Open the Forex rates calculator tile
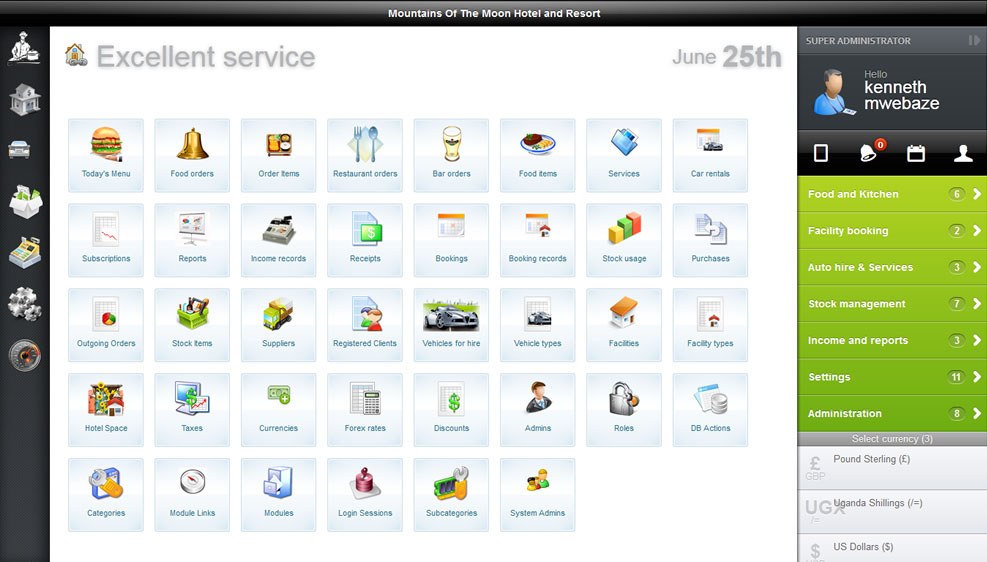This screenshot has height=562, width=987. [x=365, y=410]
